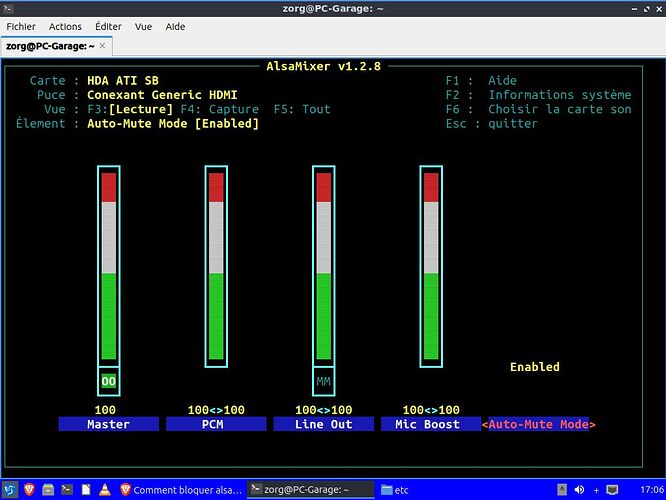Click the terminal icon in the title bar

(x=8, y=8)
